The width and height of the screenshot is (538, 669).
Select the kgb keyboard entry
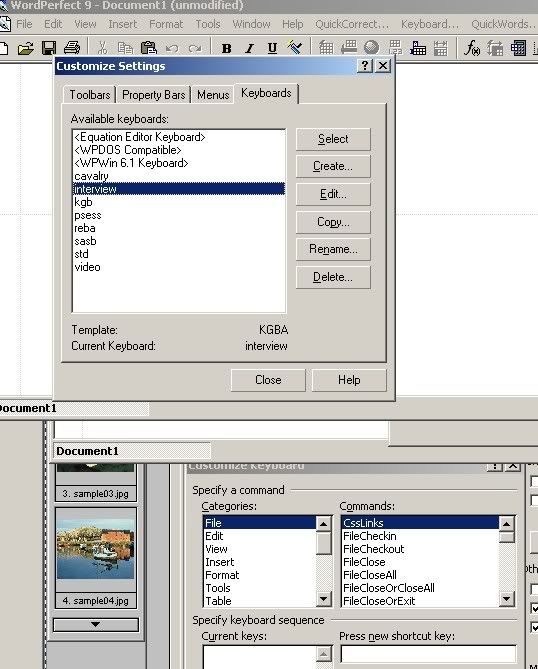click(x=179, y=202)
